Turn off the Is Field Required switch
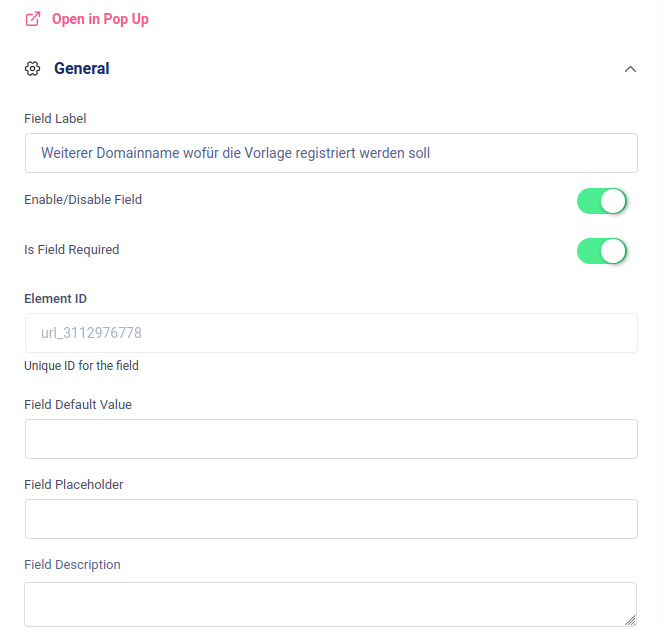The height and width of the screenshot is (630, 667). pos(601,251)
